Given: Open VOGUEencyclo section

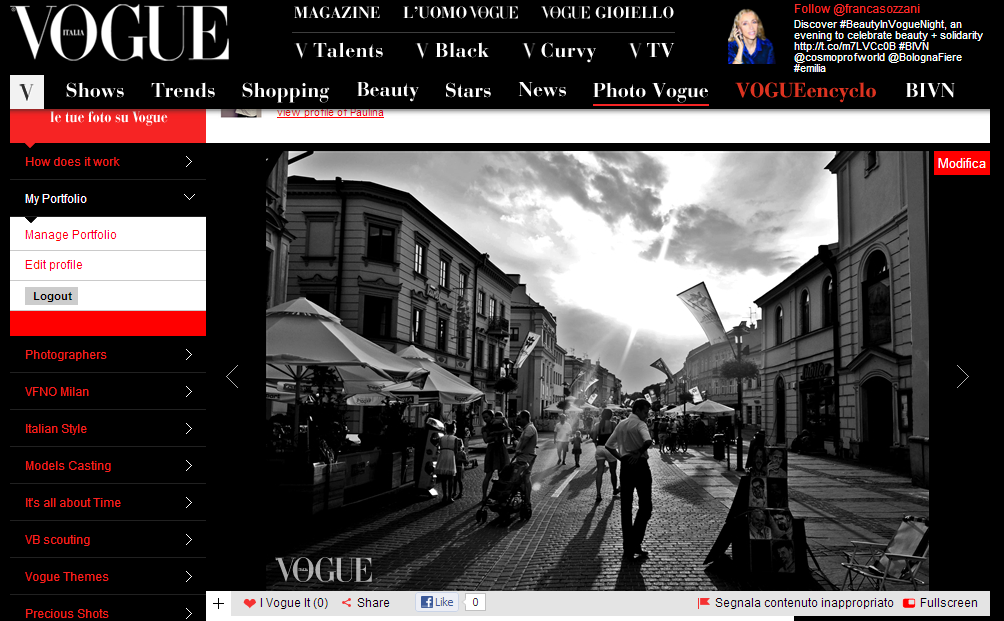Looking at the screenshot, I should 806,92.
